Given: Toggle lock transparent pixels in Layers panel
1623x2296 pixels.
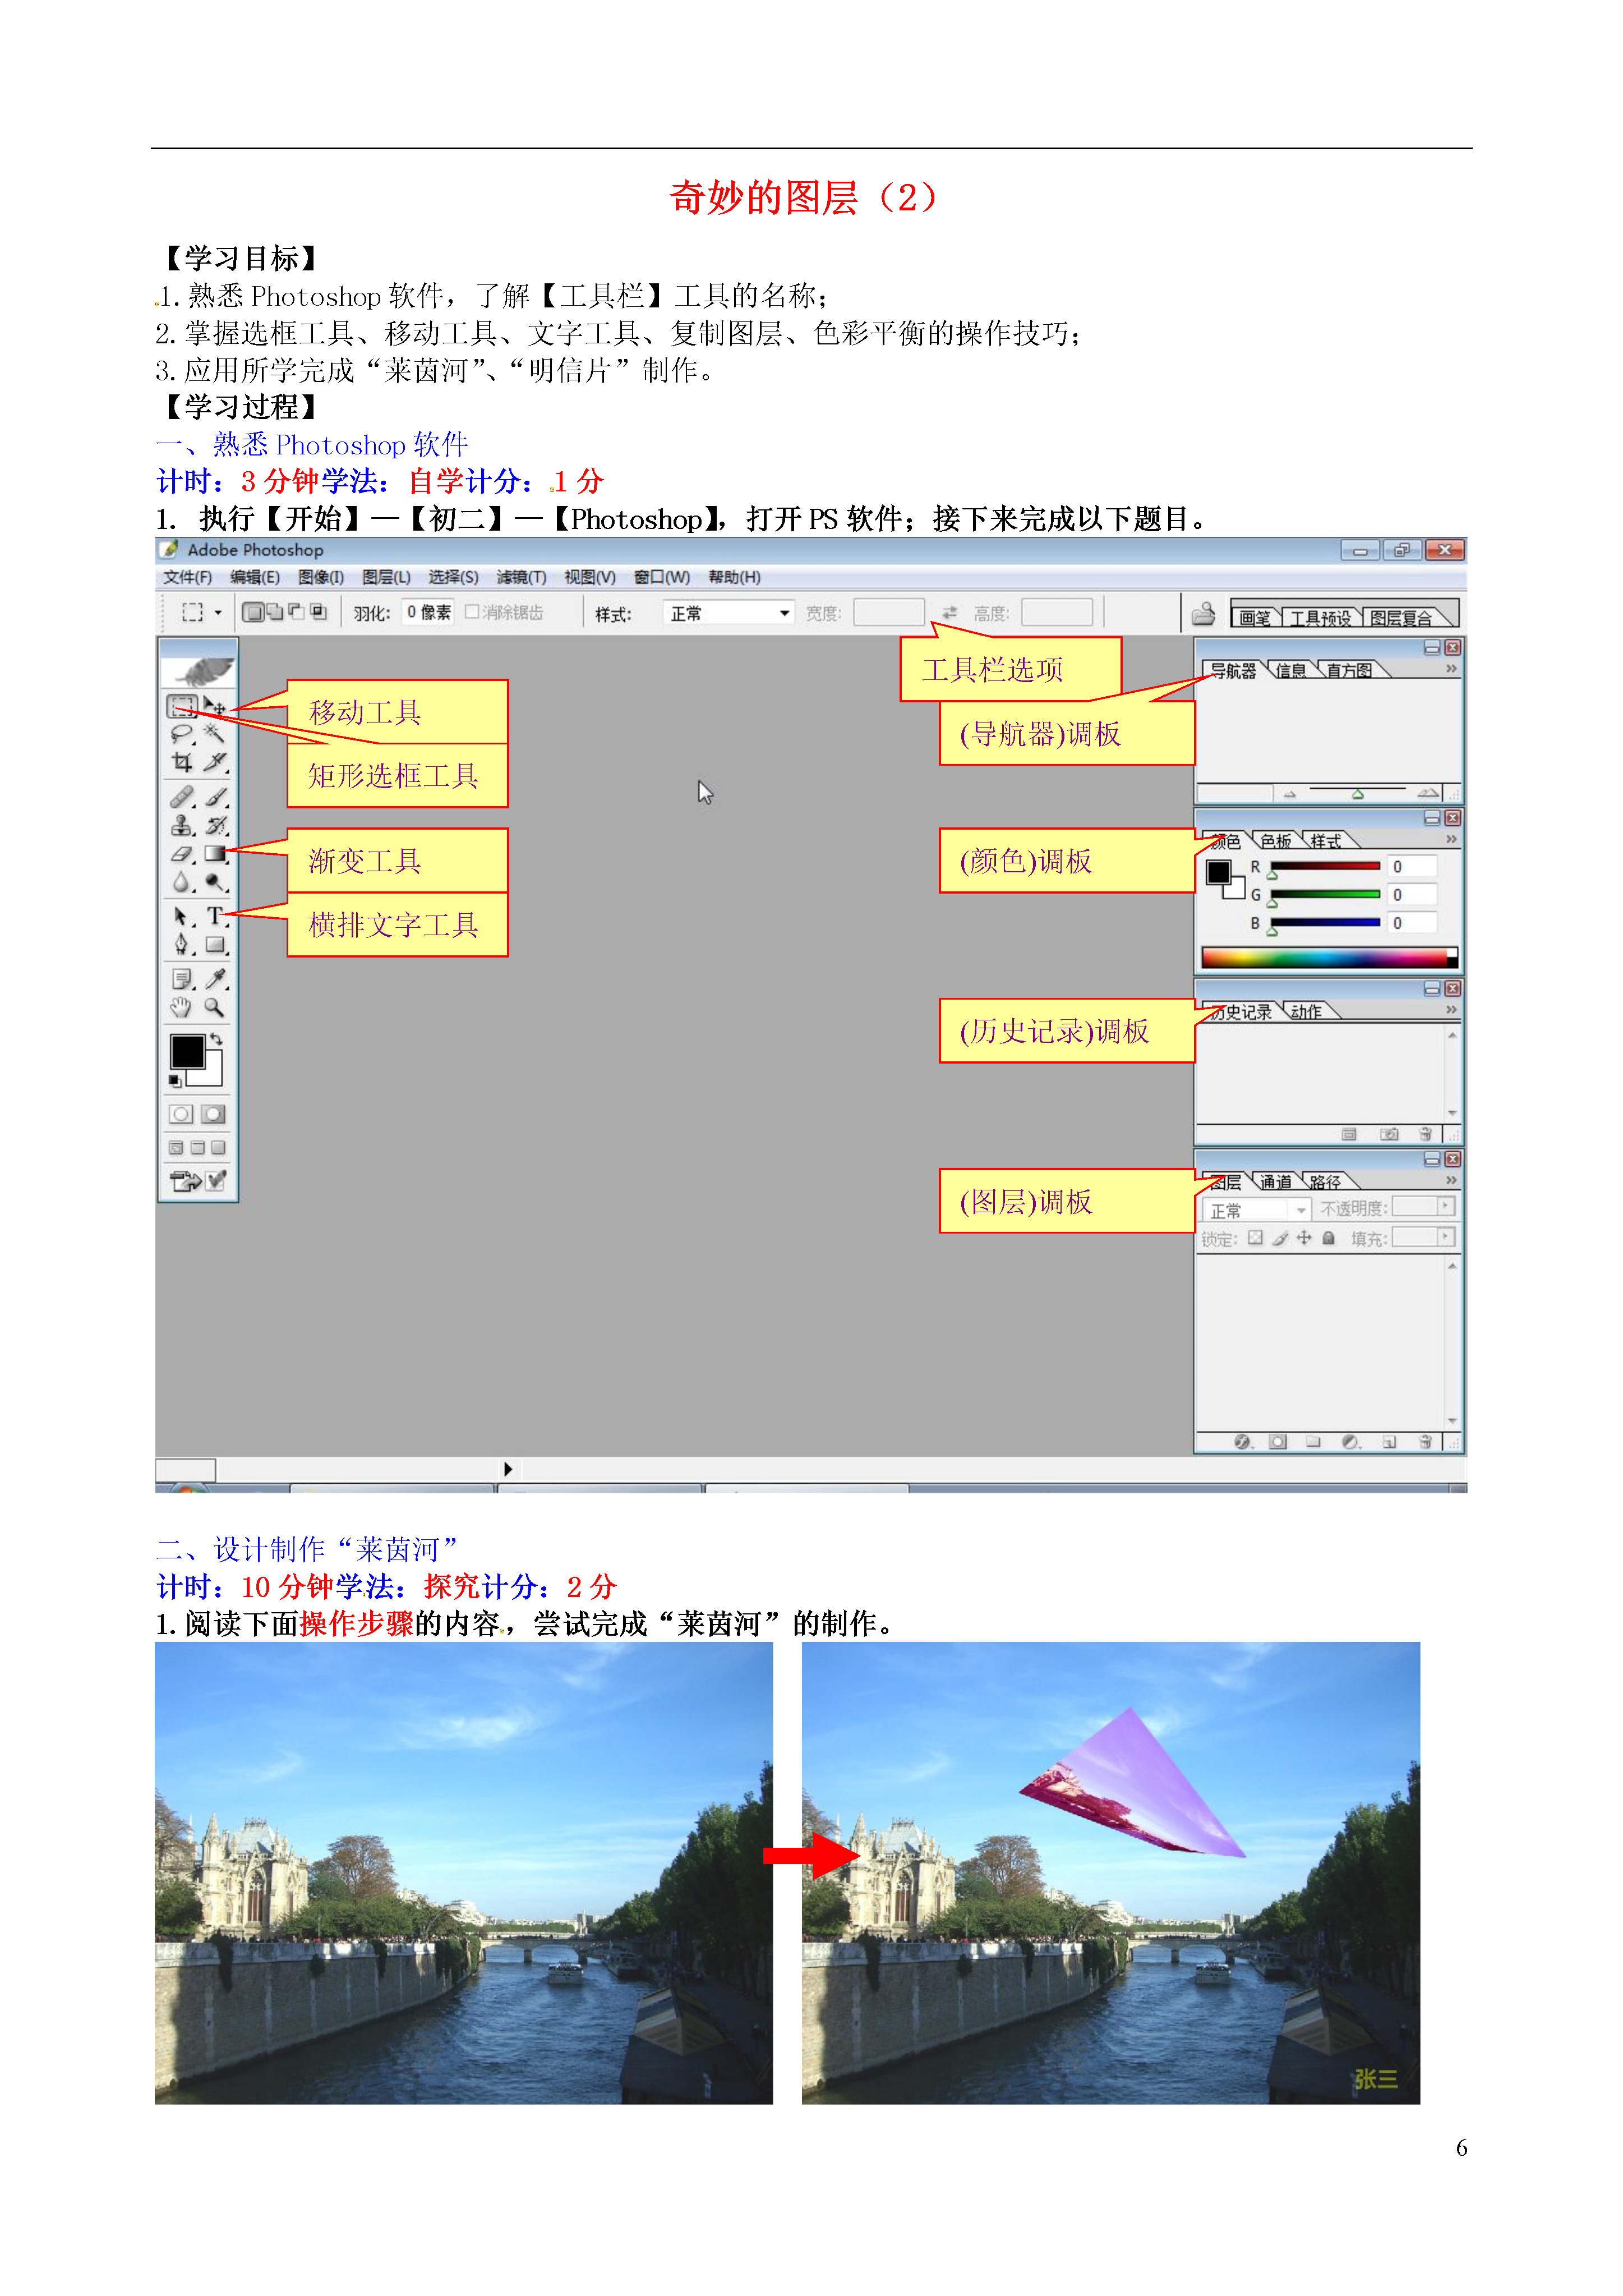Looking at the screenshot, I should pos(1255,1238).
